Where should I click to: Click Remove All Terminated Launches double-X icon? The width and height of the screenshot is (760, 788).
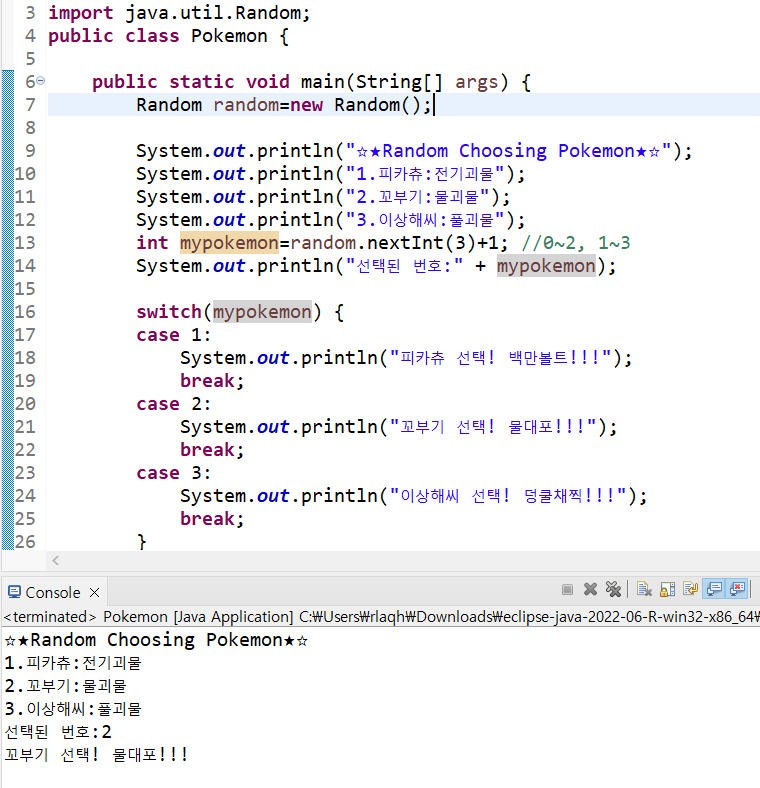coord(613,589)
